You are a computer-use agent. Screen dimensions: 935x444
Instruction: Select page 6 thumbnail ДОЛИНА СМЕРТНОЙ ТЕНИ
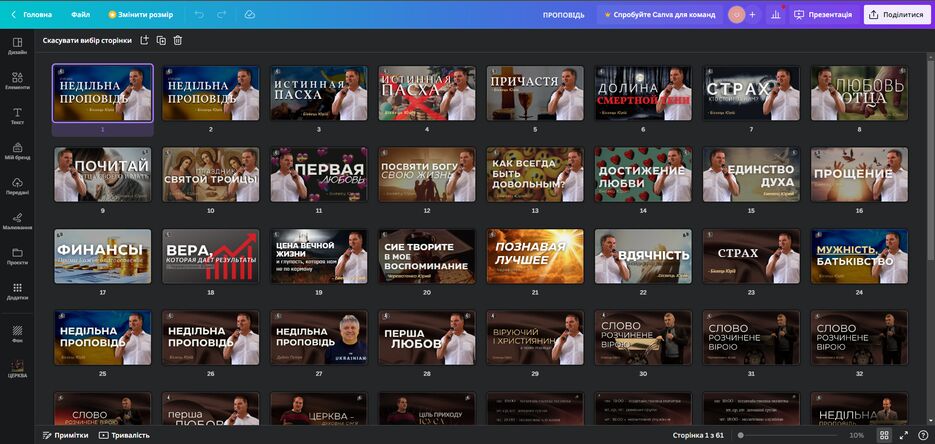643,93
